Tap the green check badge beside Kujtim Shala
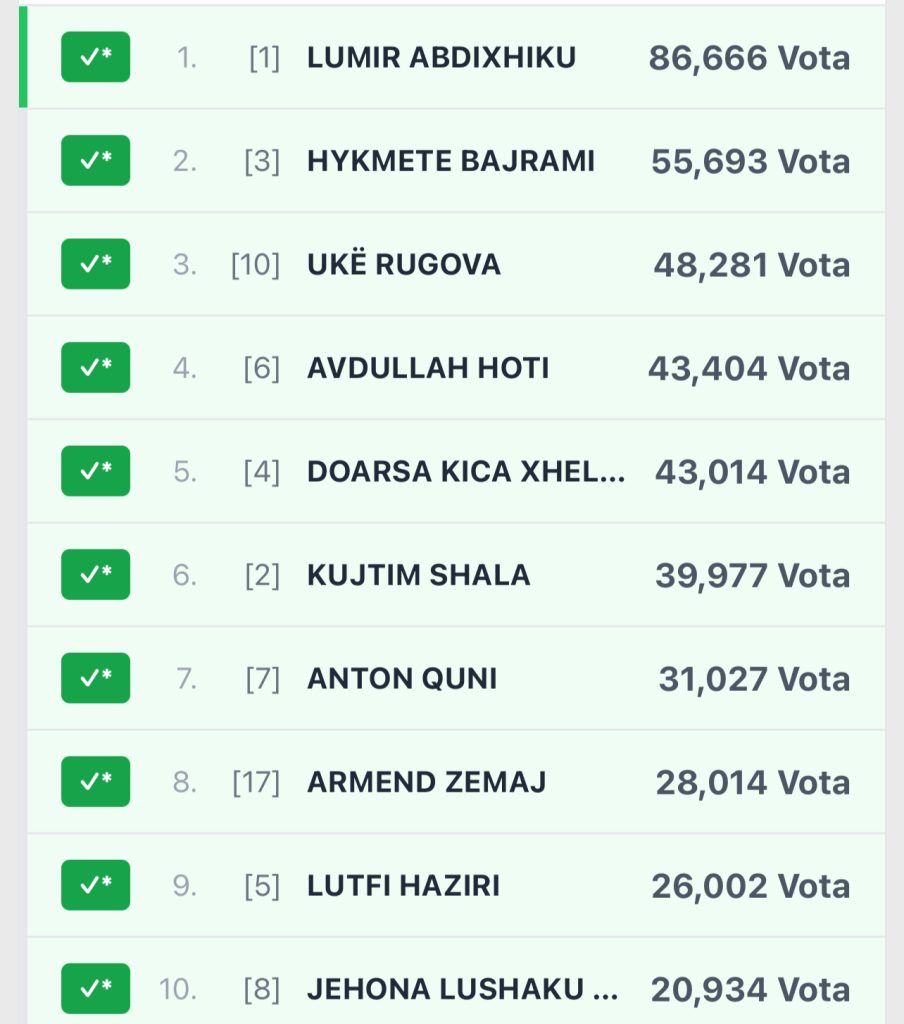 (x=95, y=574)
